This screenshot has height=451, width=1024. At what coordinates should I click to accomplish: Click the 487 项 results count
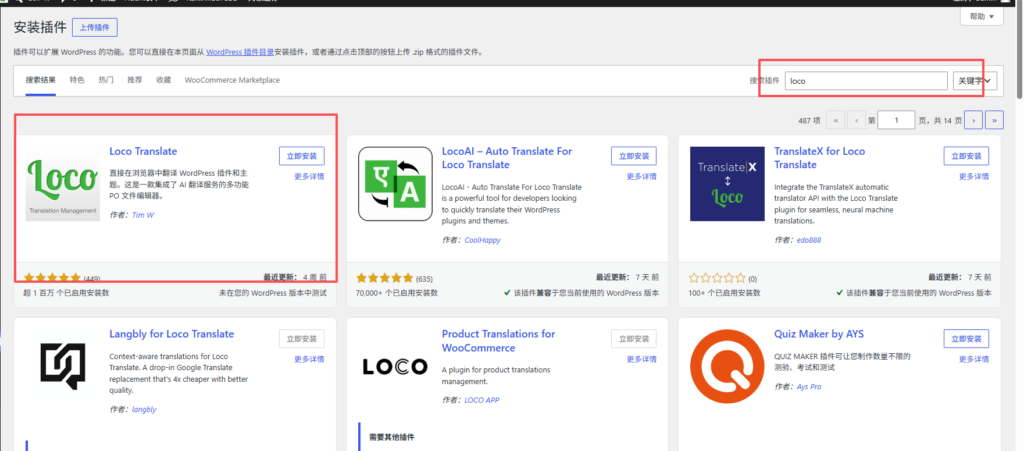tap(809, 121)
